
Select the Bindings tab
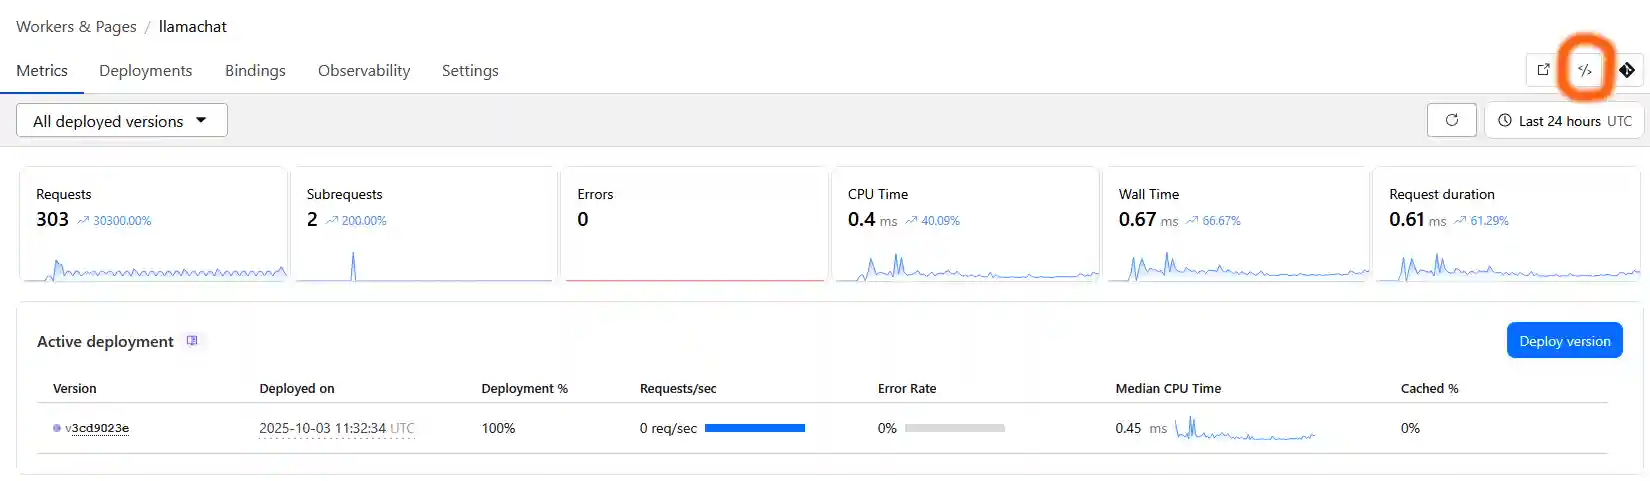[x=255, y=71]
